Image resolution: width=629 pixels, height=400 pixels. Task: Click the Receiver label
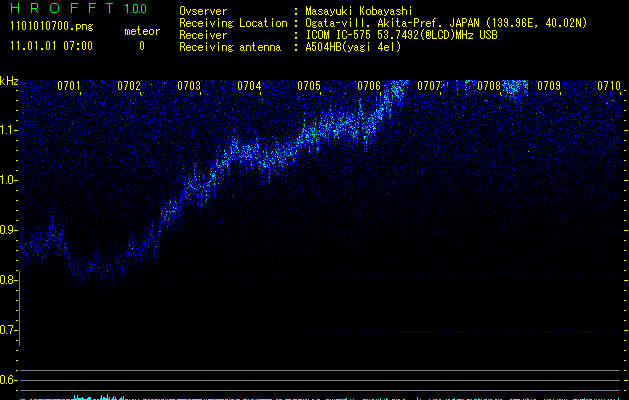[x=203, y=35]
